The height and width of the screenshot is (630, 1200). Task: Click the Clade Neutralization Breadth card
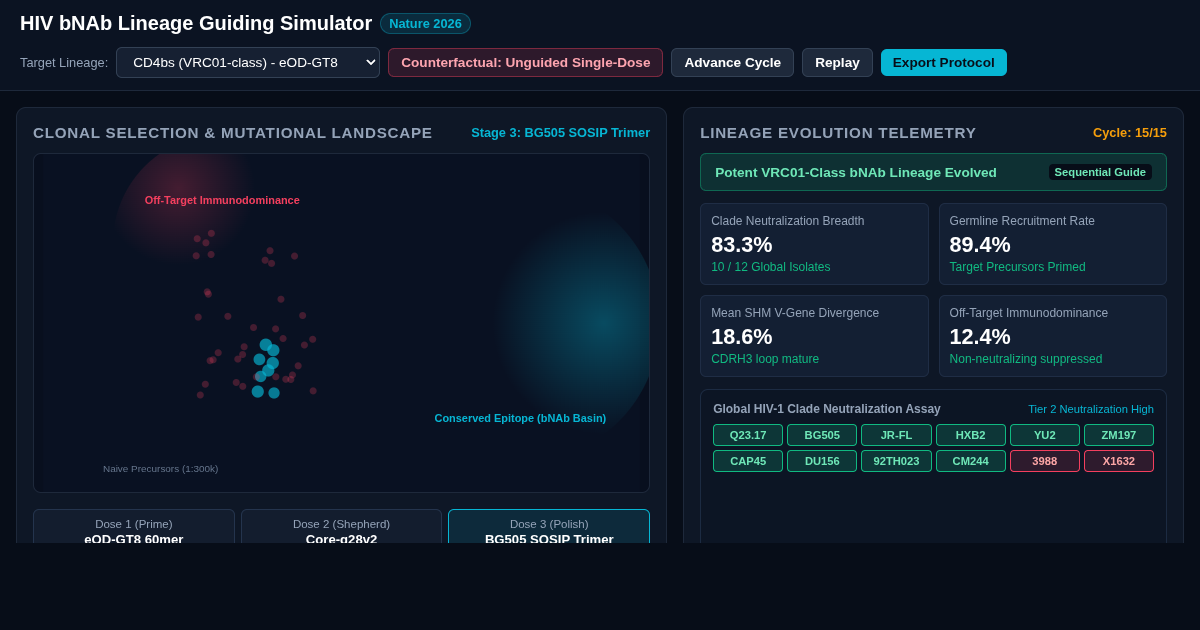click(814, 244)
